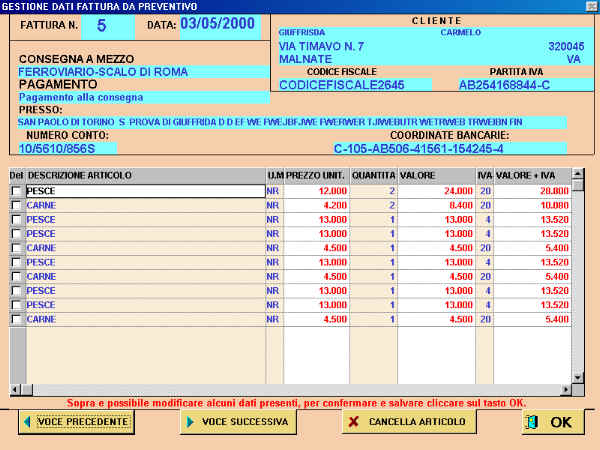The width and height of the screenshot is (600, 450).
Task: Click the VALORE + IVA column header
Action: (x=531, y=175)
